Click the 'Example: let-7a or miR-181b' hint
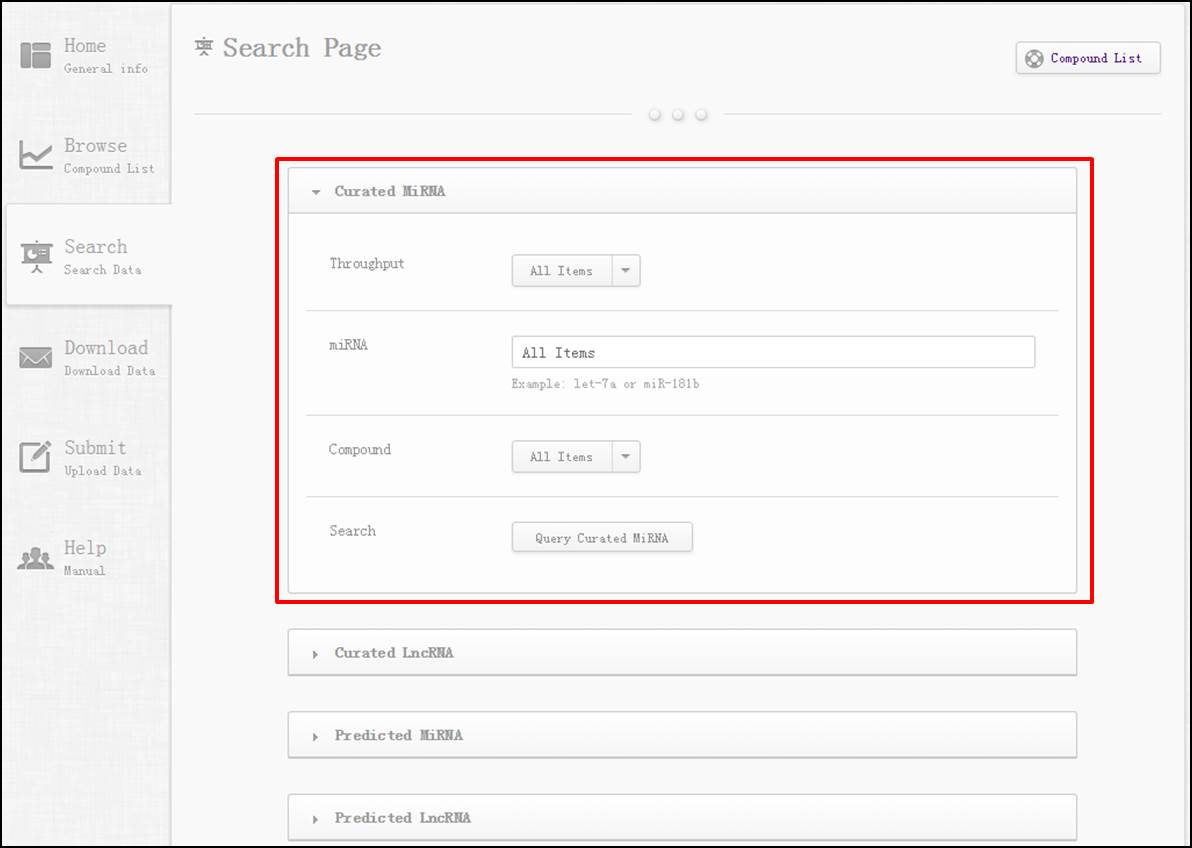Viewport: 1192px width, 848px height. pos(605,384)
